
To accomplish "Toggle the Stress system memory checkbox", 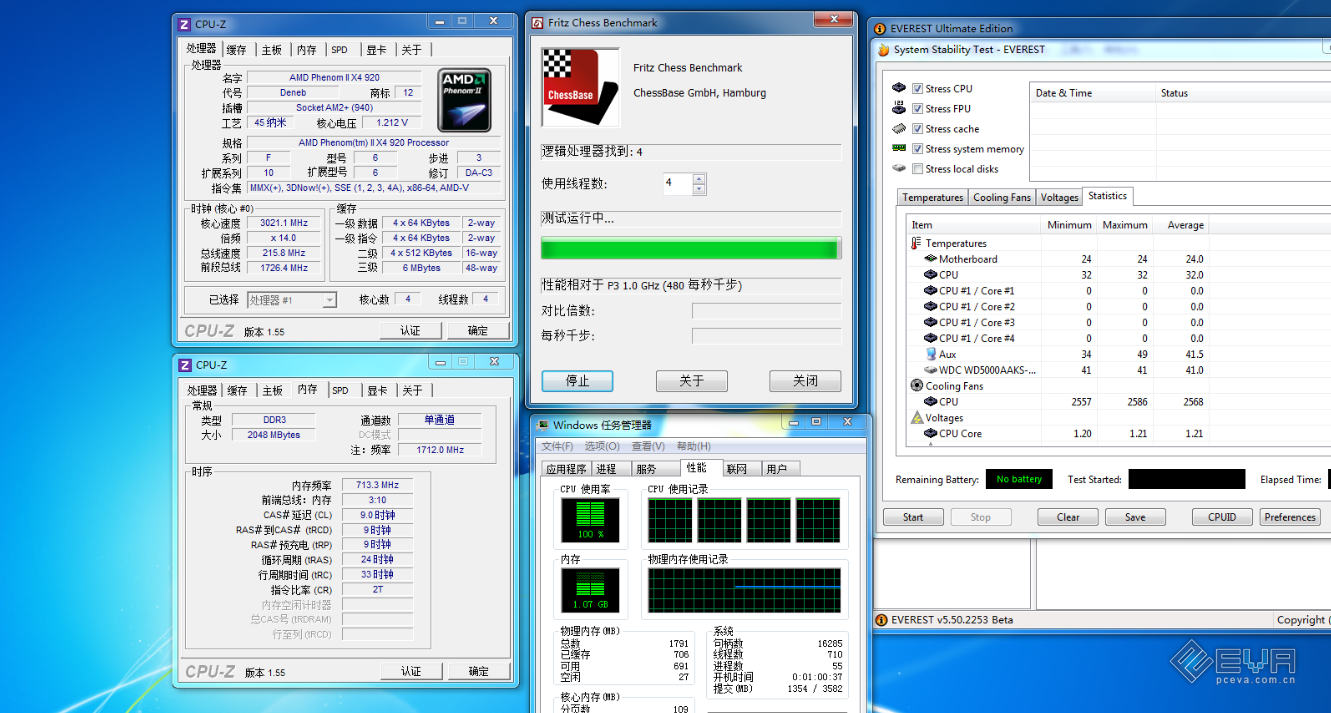I will [917, 149].
